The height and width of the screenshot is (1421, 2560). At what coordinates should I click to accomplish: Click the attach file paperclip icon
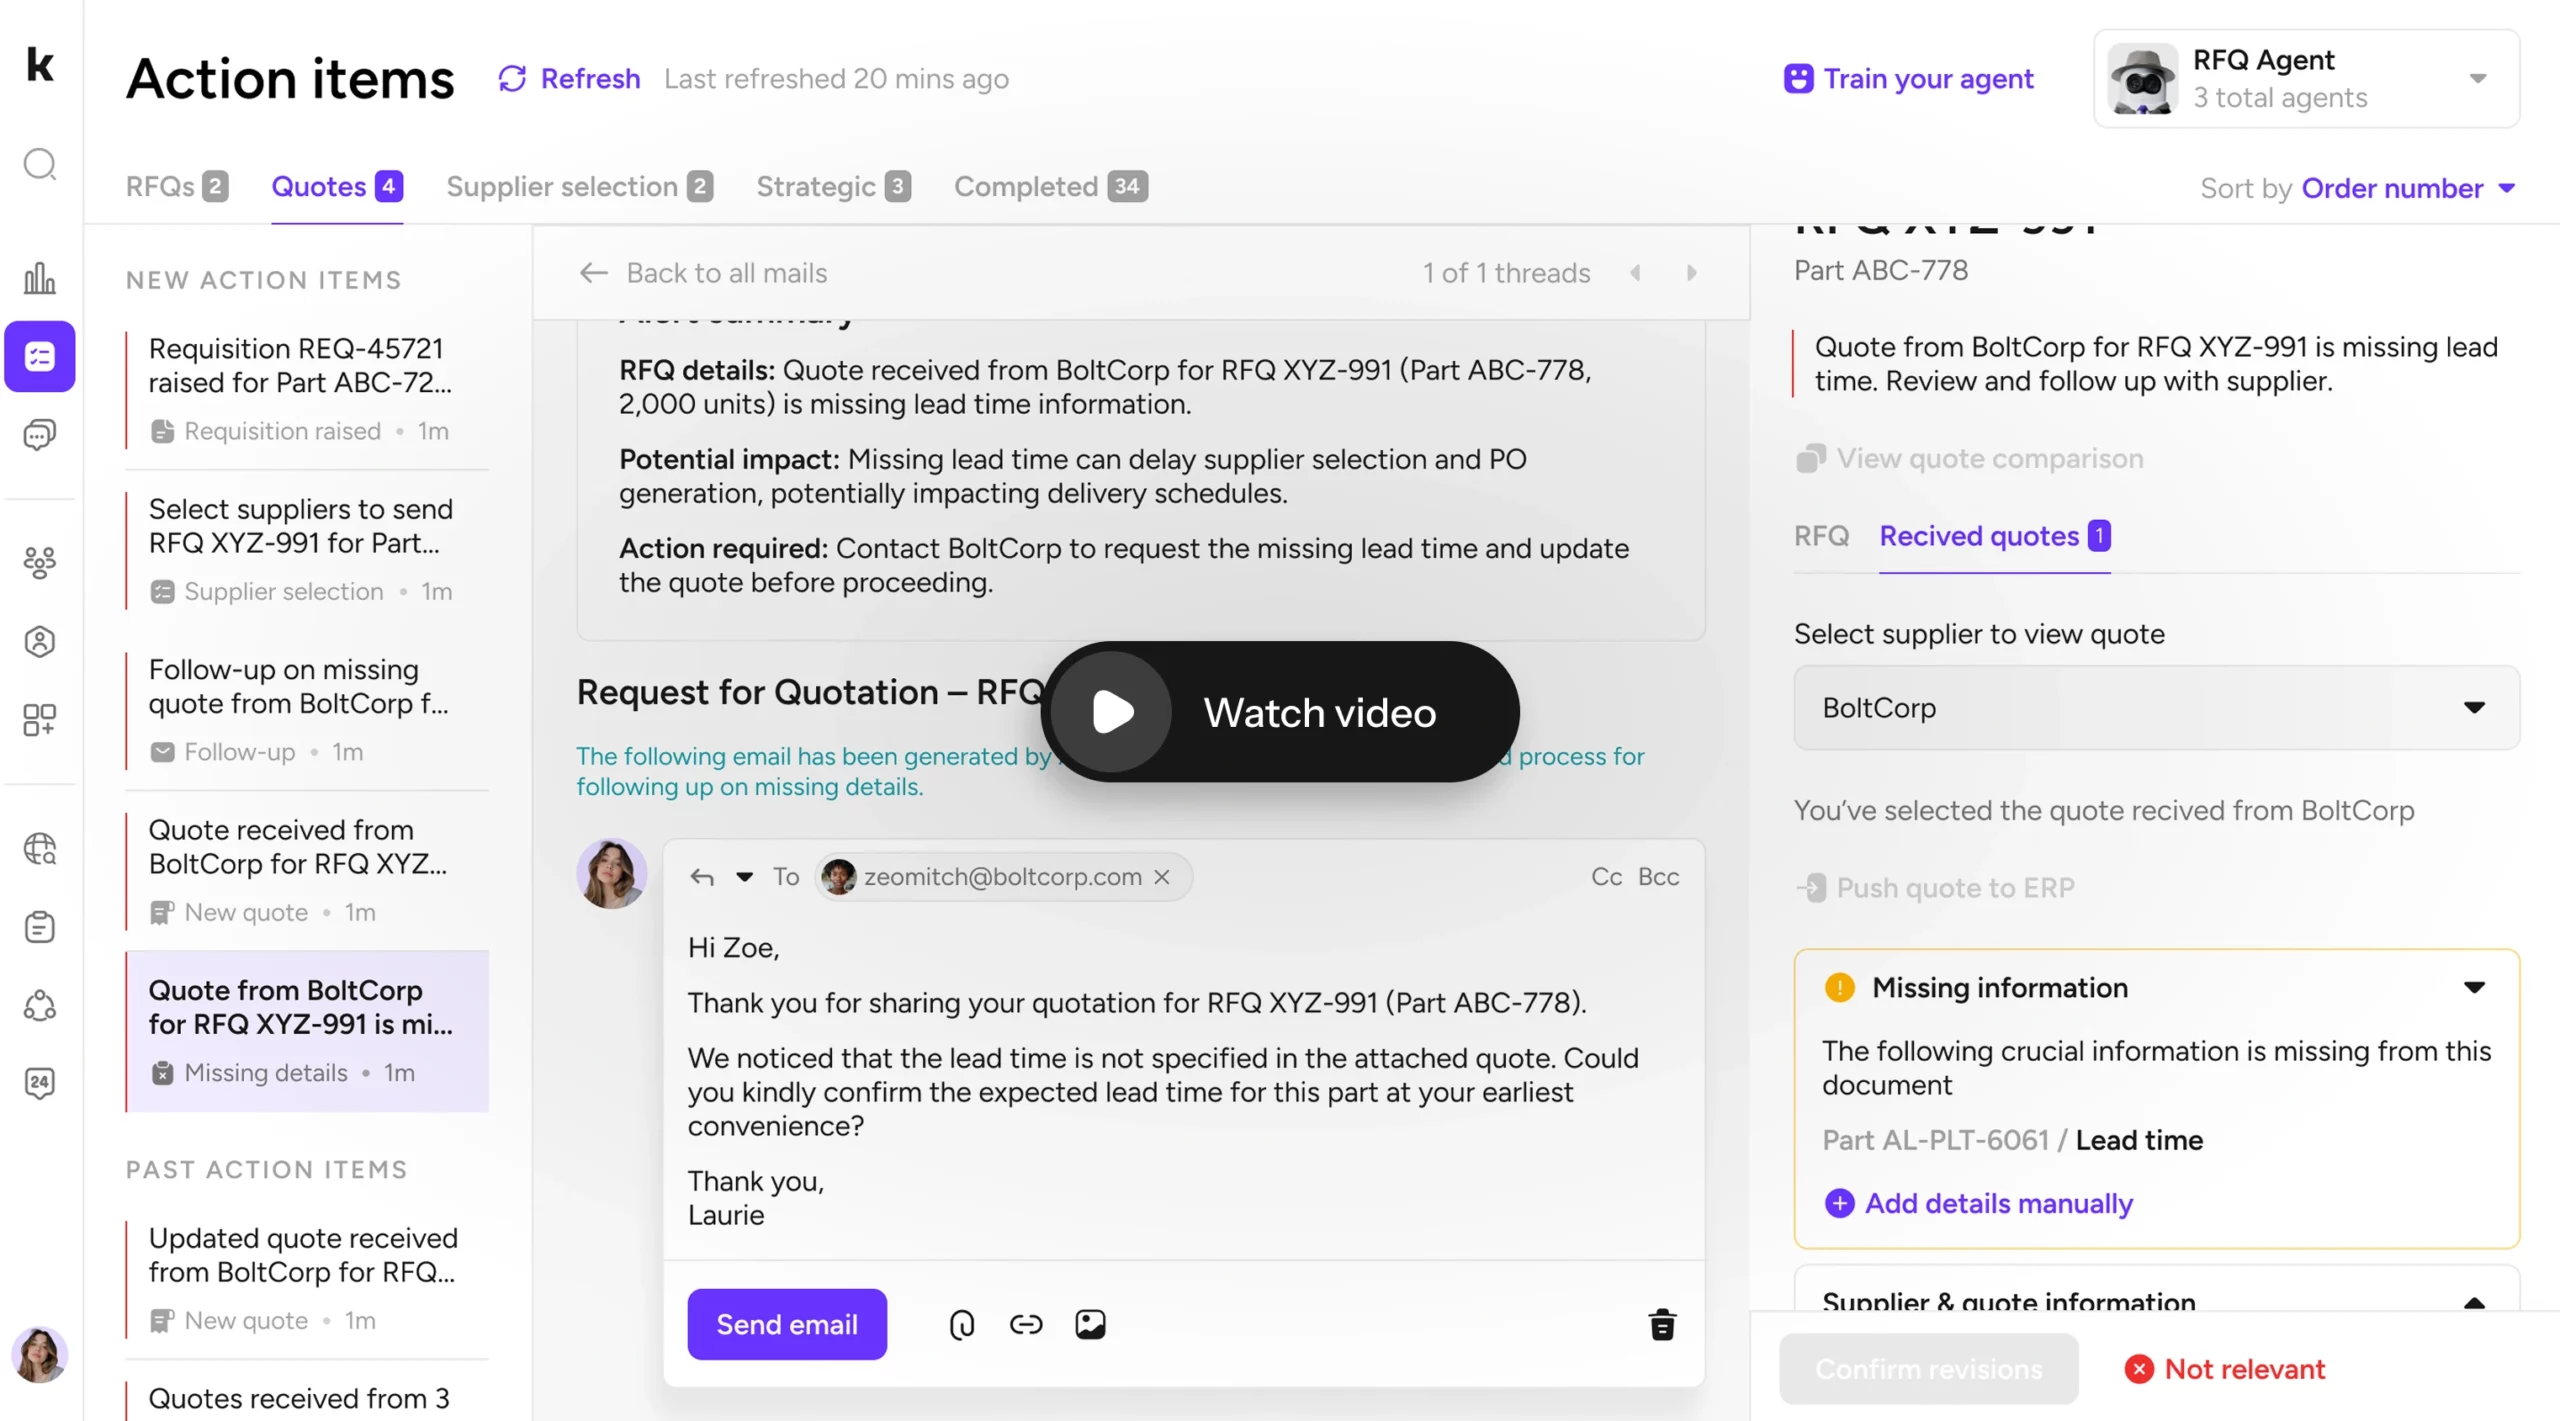pyautogui.click(x=961, y=1324)
